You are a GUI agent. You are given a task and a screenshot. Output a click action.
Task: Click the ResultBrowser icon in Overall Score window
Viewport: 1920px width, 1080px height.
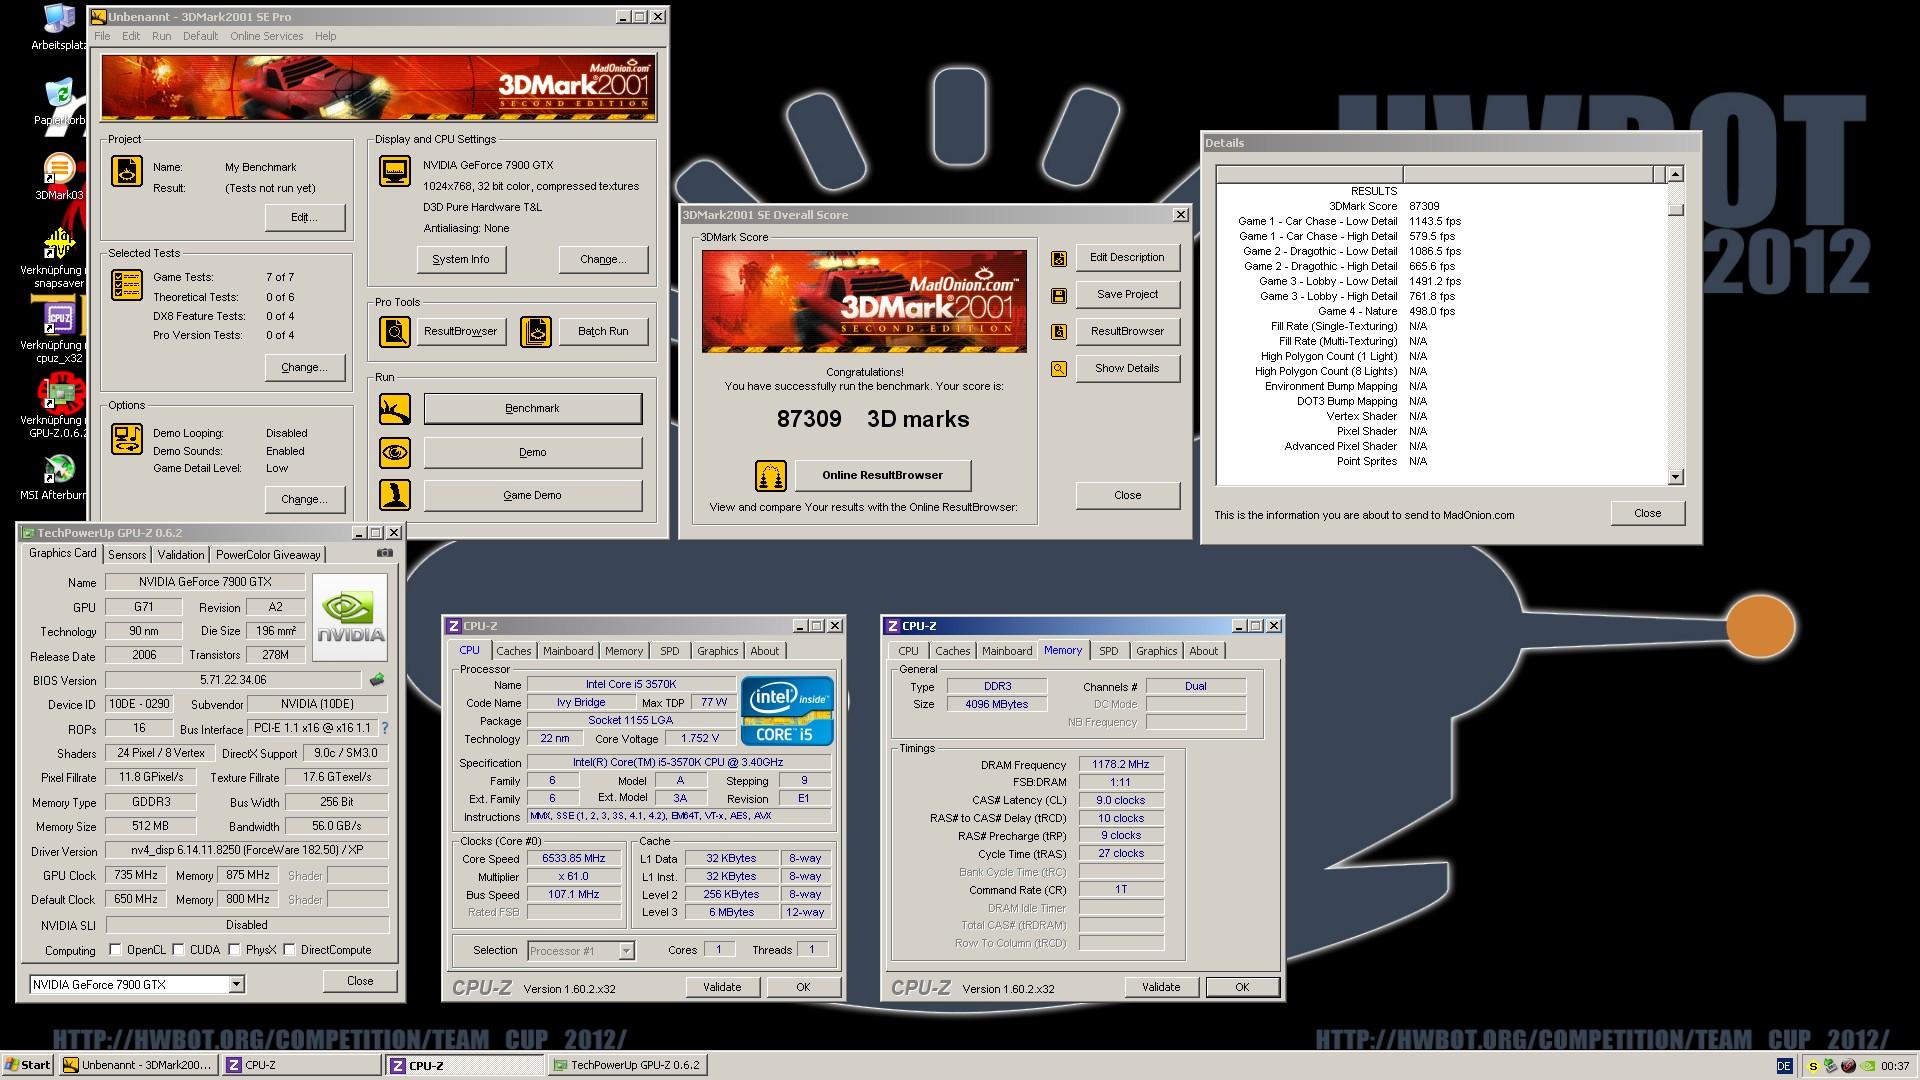(1059, 332)
